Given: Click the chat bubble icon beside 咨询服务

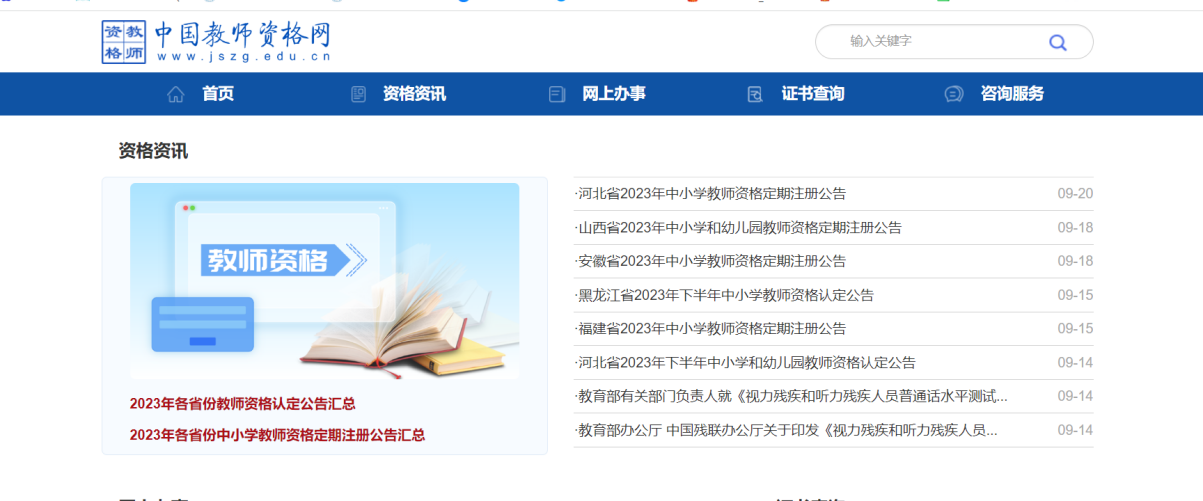Looking at the screenshot, I should (954, 94).
